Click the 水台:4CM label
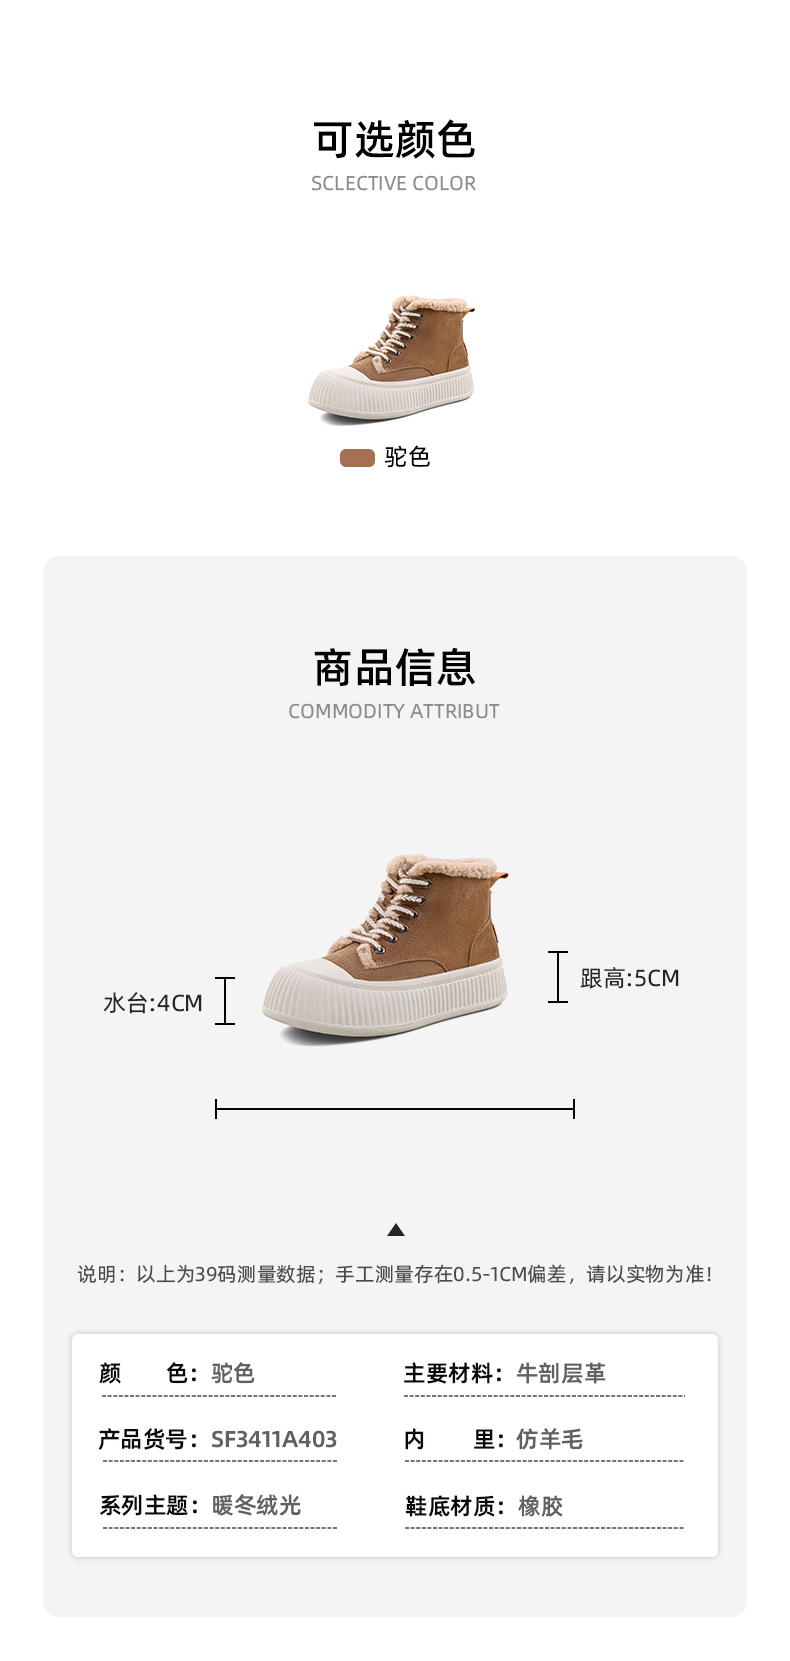Viewport: 790px width, 1661px height. (x=153, y=1003)
